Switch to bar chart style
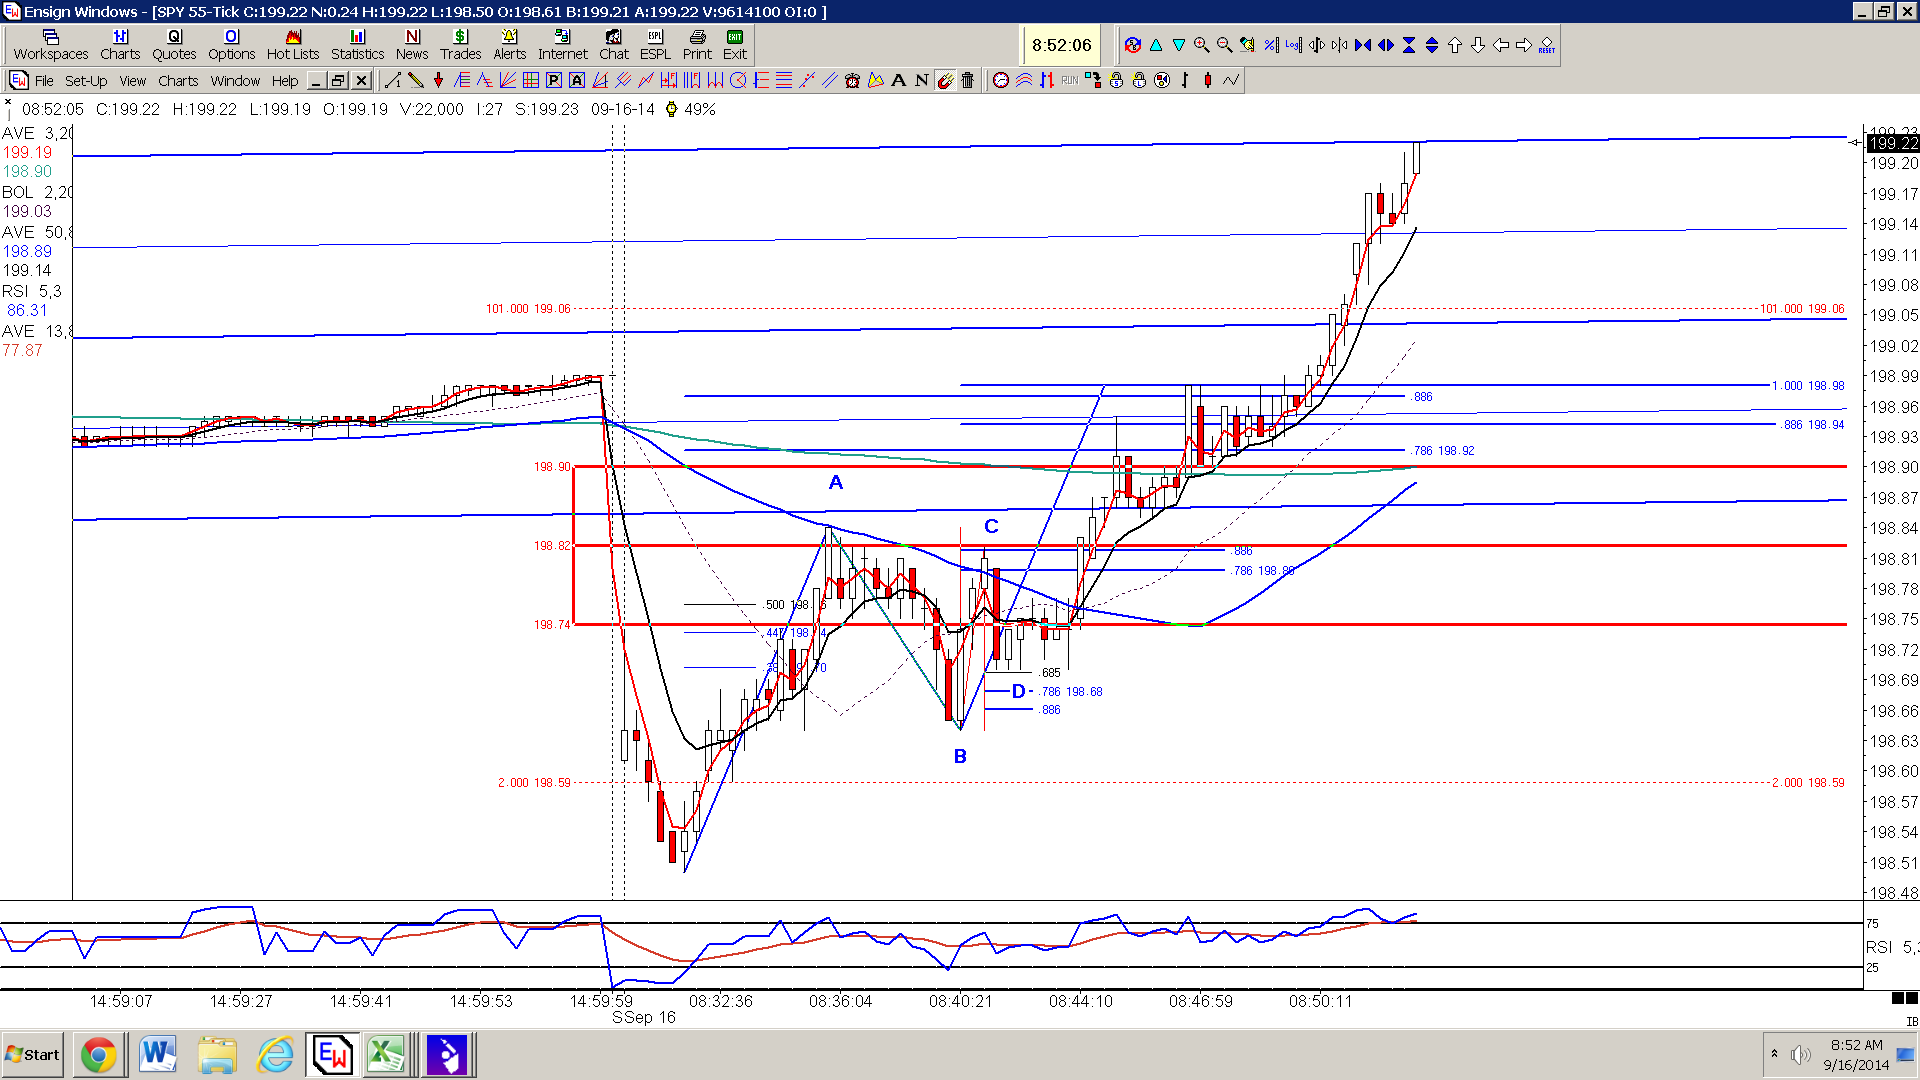This screenshot has width=1920, height=1080. 1184,80
